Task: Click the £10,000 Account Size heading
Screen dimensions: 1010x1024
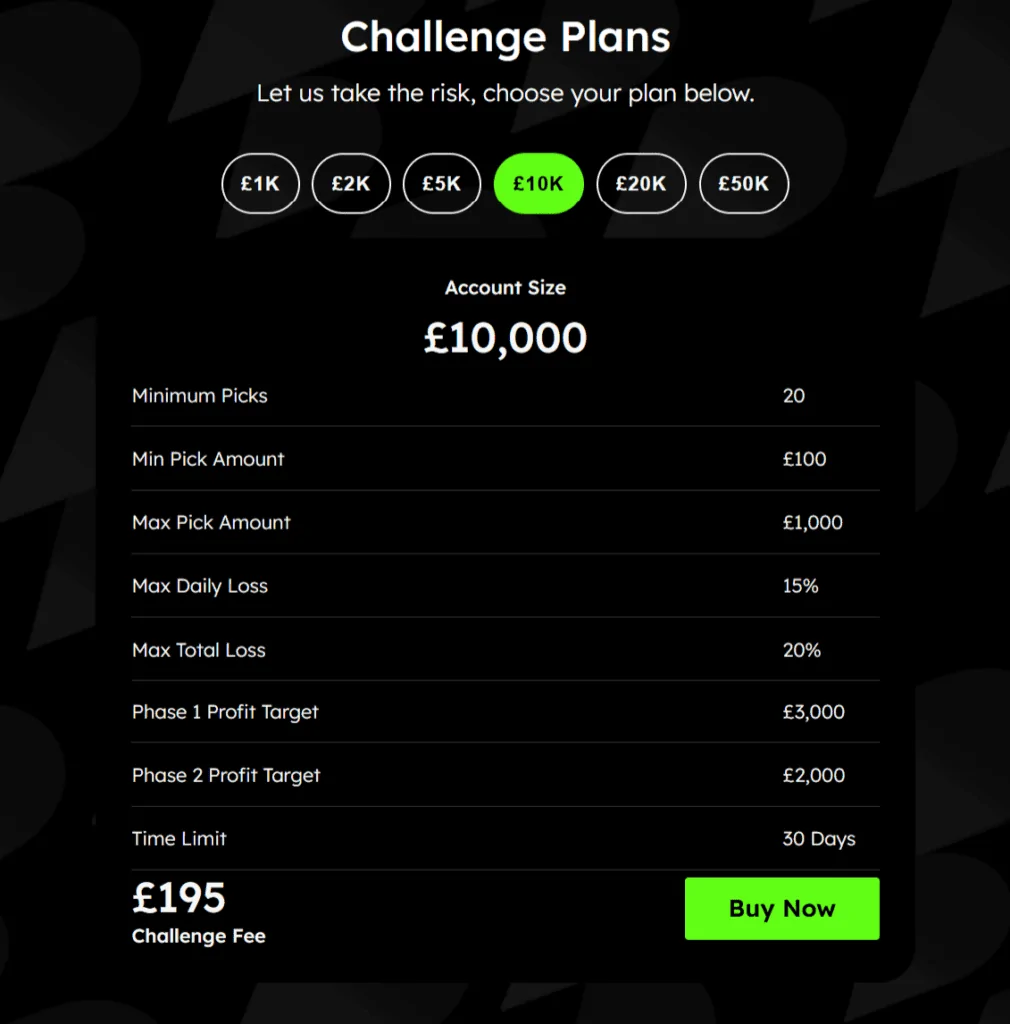Action: coord(505,338)
